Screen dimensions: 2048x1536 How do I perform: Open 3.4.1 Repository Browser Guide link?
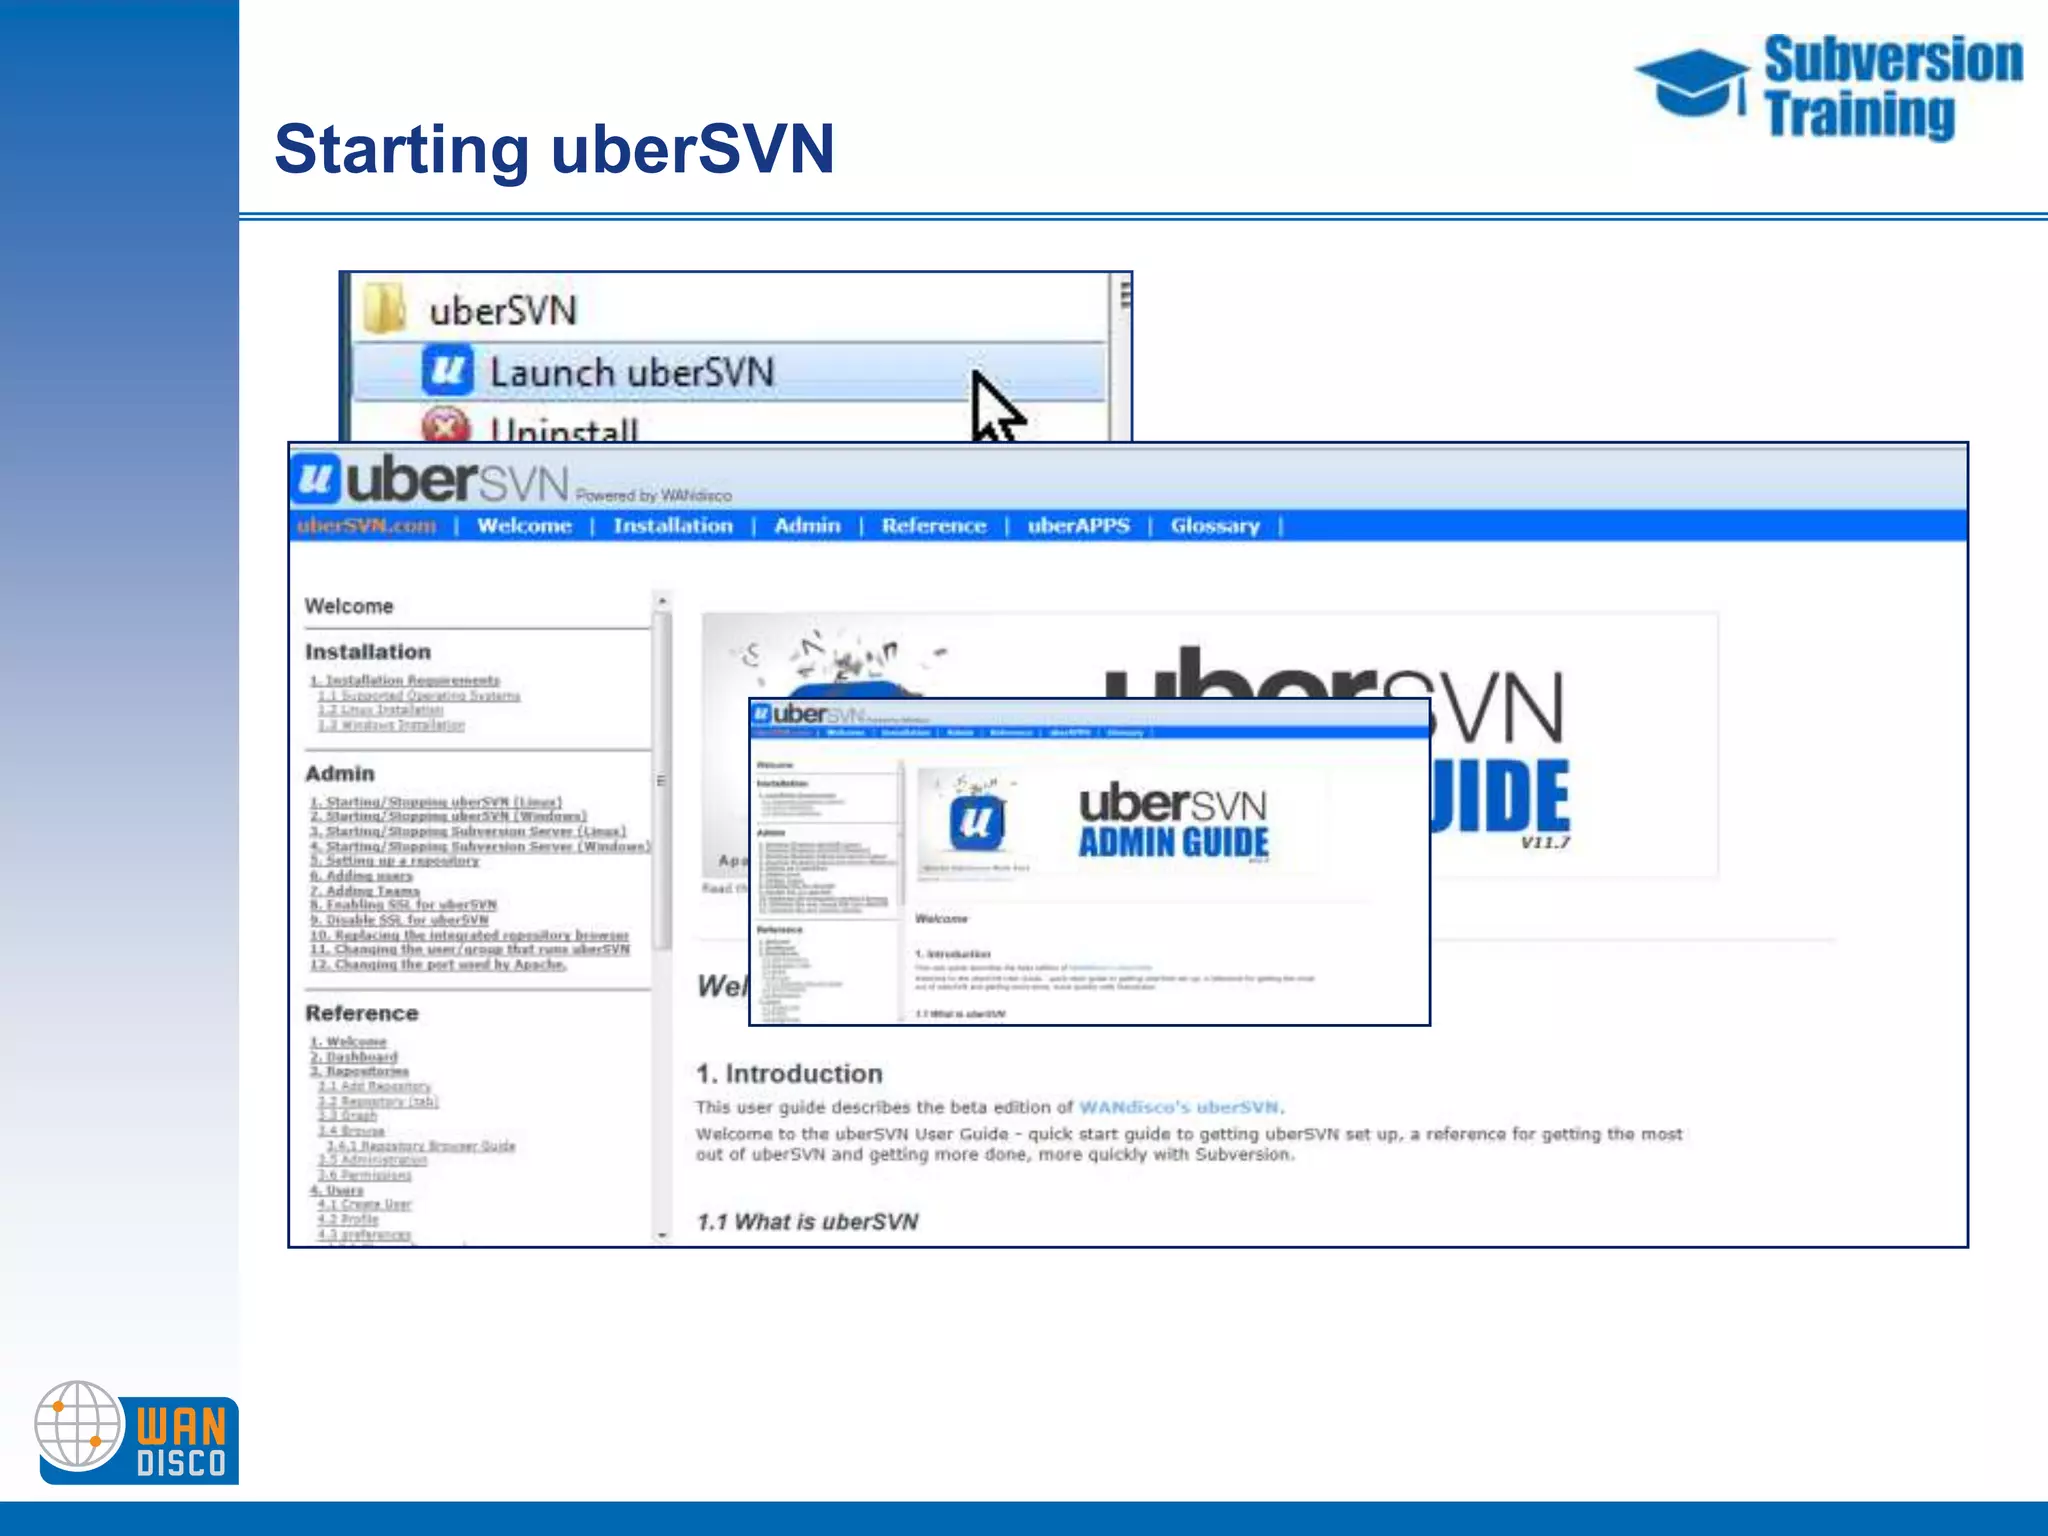(421, 1146)
